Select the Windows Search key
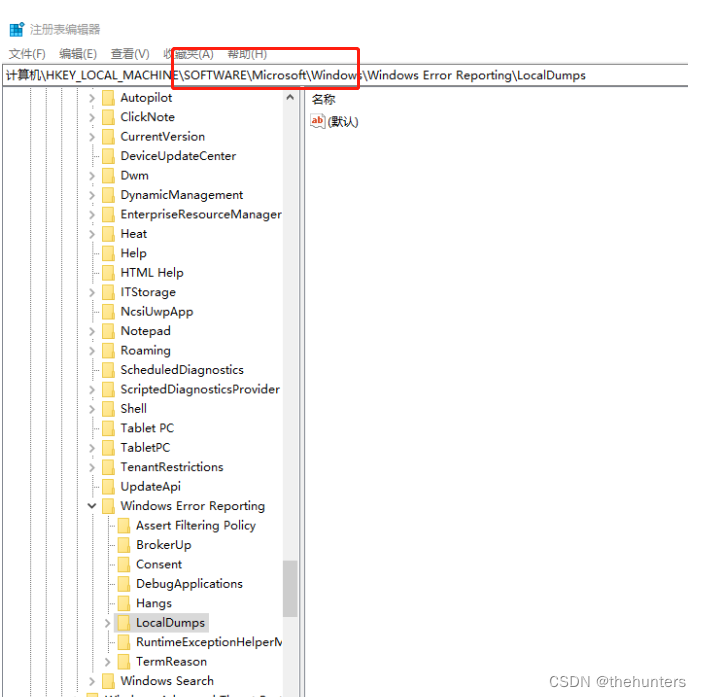The width and height of the screenshot is (701, 697). 167,681
